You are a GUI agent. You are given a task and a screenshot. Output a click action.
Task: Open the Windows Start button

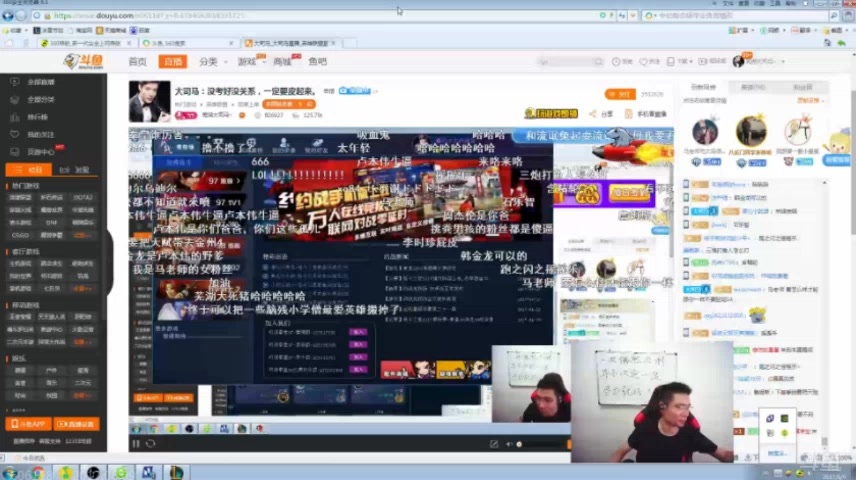point(10,473)
